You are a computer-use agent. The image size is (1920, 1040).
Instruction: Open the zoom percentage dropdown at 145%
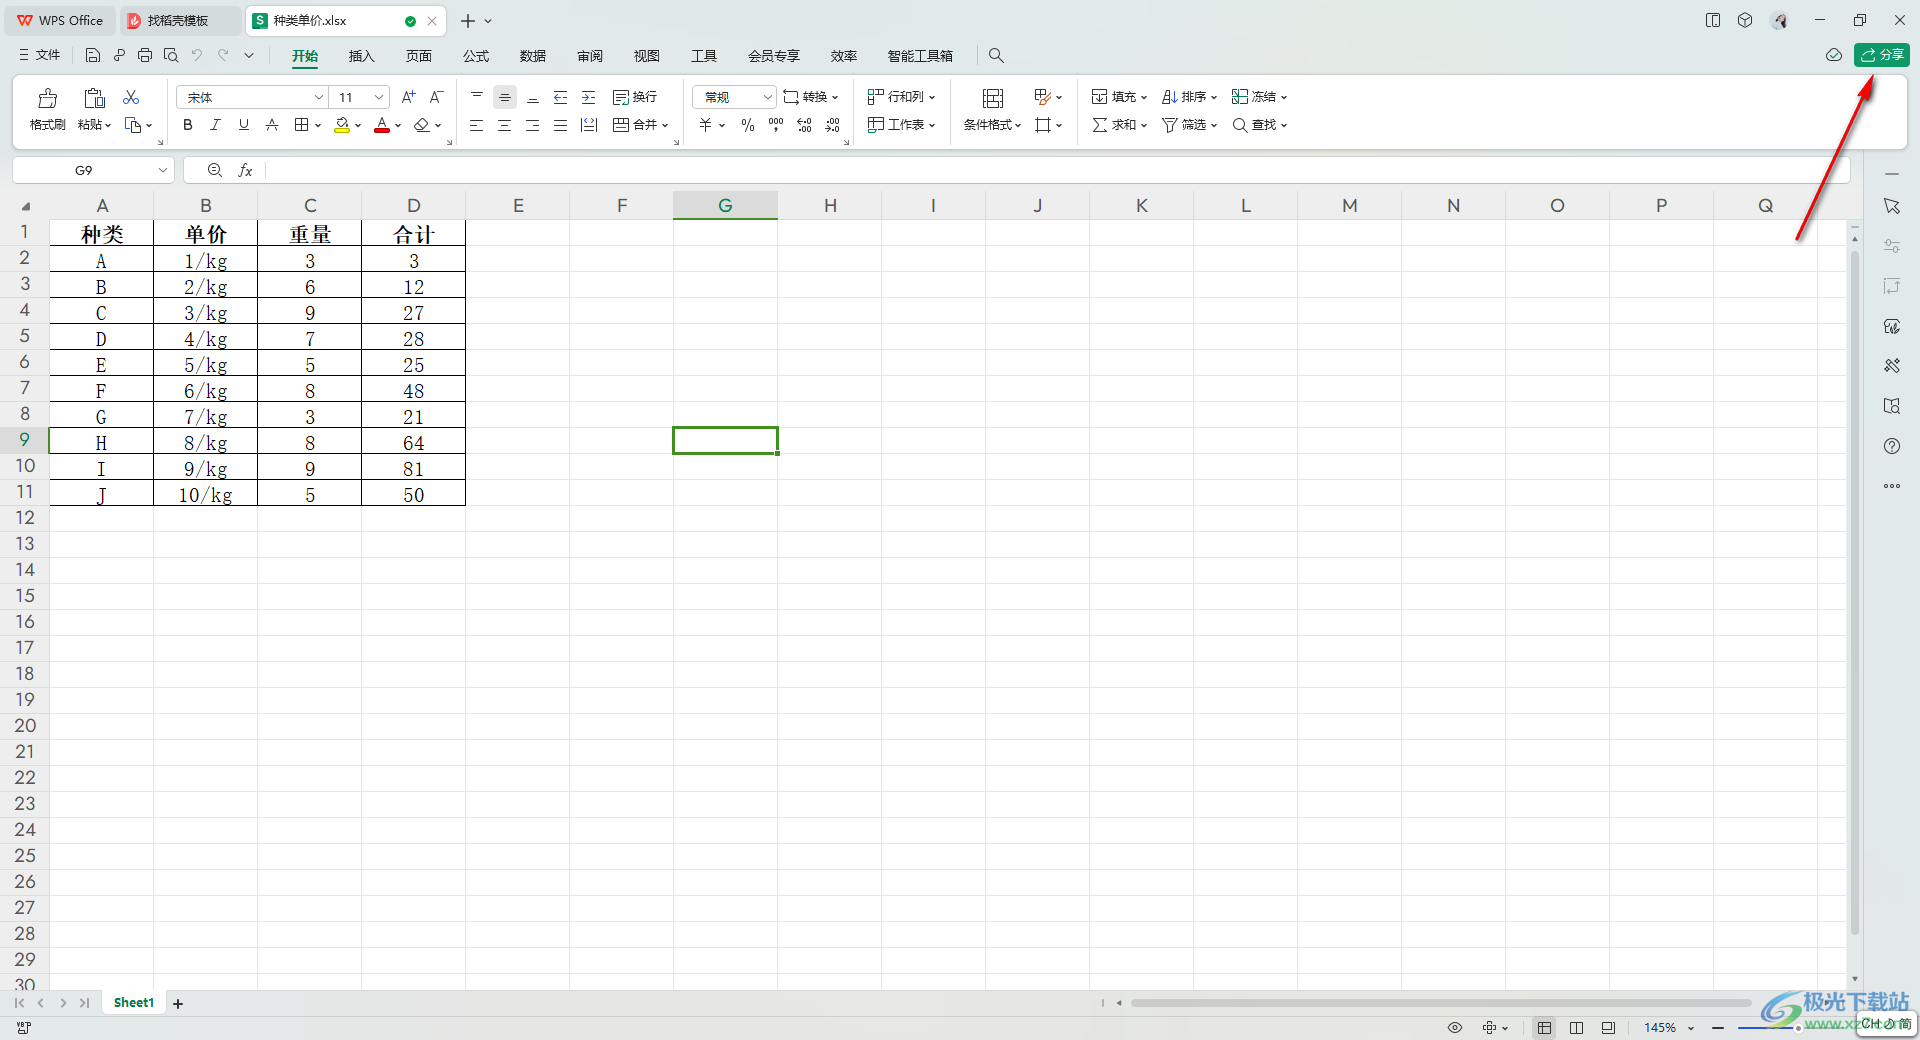(1691, 1028)
